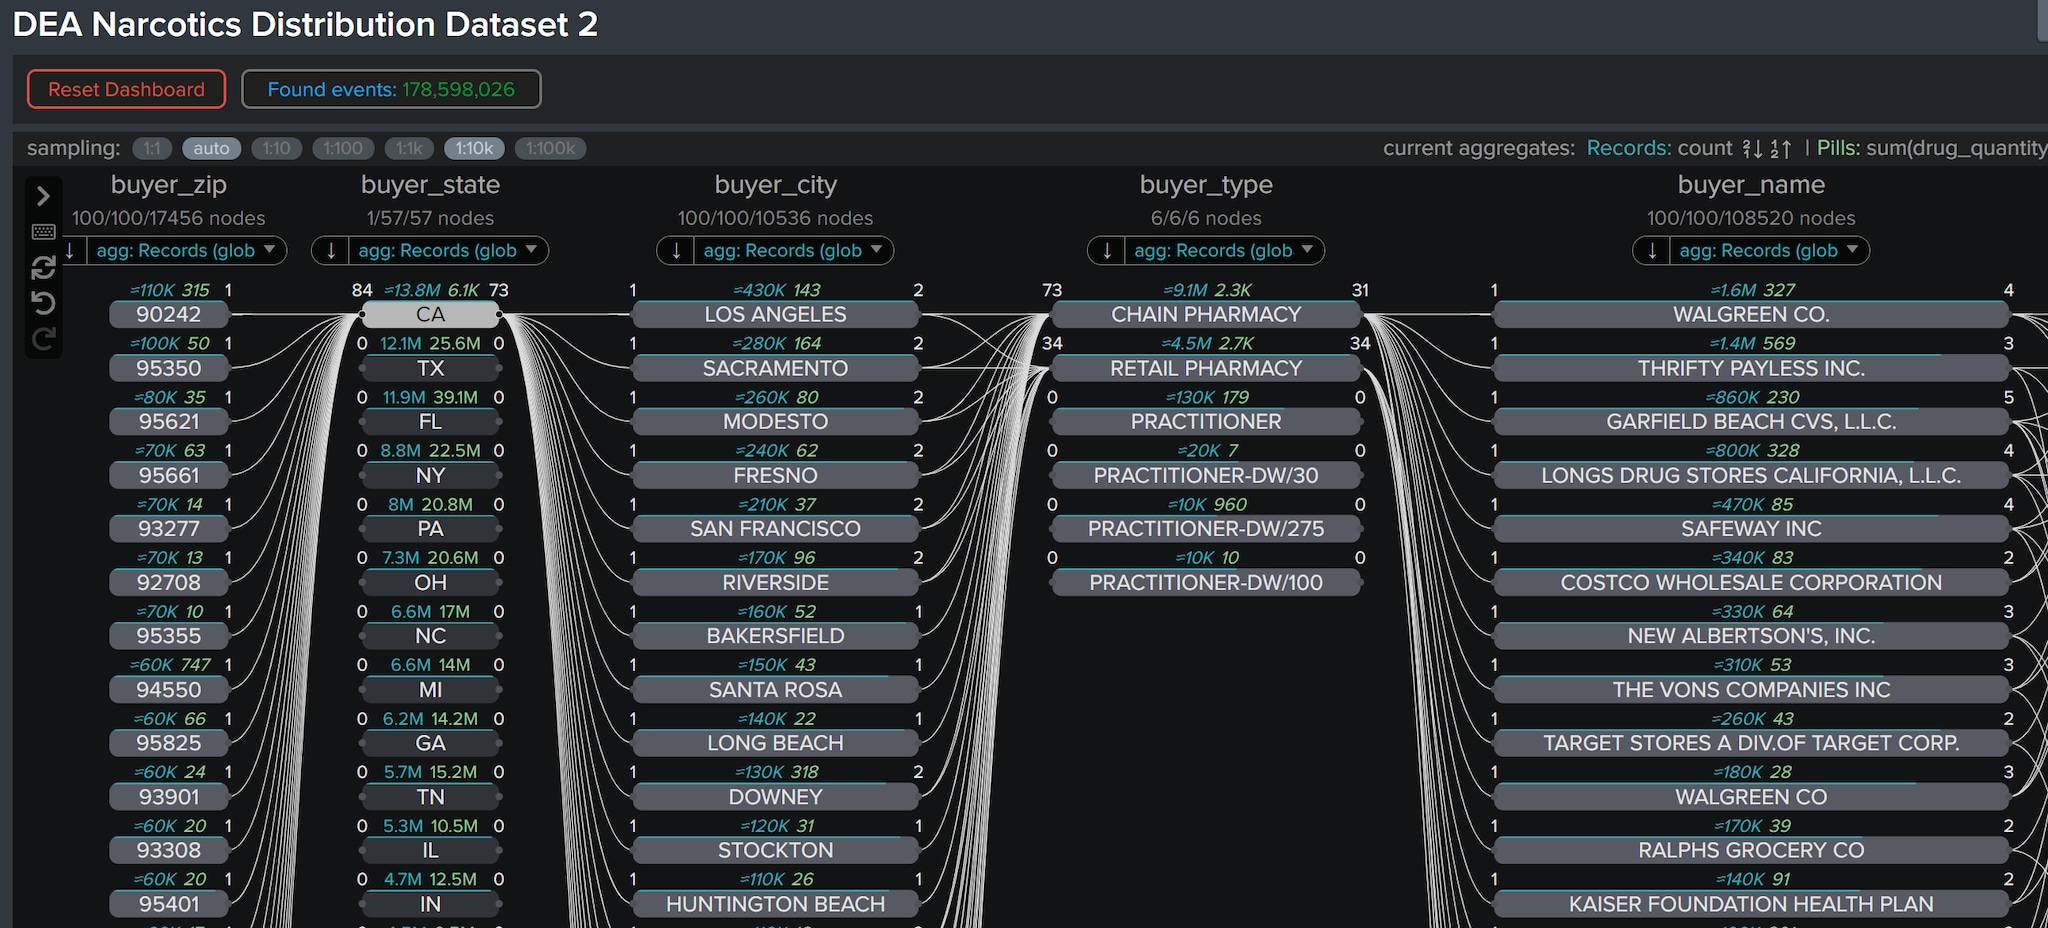Image resolution: width=2048 pixels, height=928 pixels.
Task: Select the NY state node
Action: 430,476
